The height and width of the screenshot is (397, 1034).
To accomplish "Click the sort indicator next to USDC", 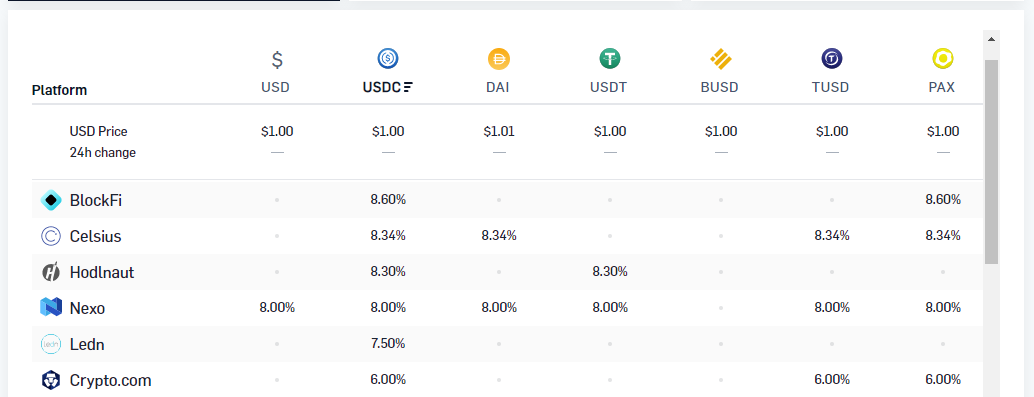I will click(408, 87).
